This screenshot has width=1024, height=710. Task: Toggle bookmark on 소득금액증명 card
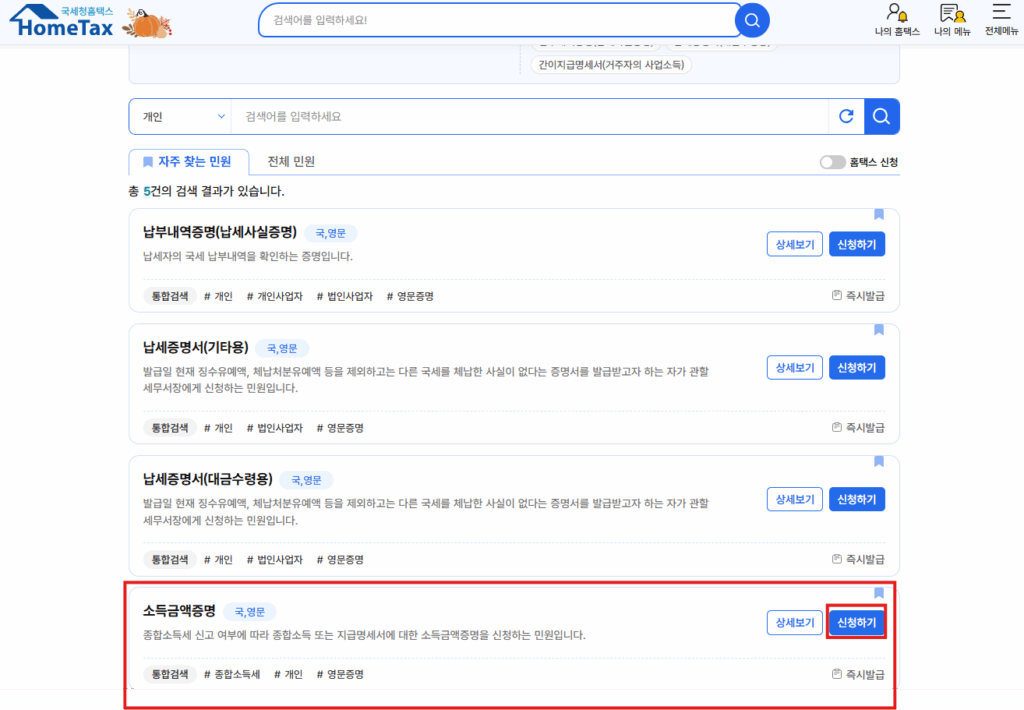pyautogui.click(x=879, y=593)
